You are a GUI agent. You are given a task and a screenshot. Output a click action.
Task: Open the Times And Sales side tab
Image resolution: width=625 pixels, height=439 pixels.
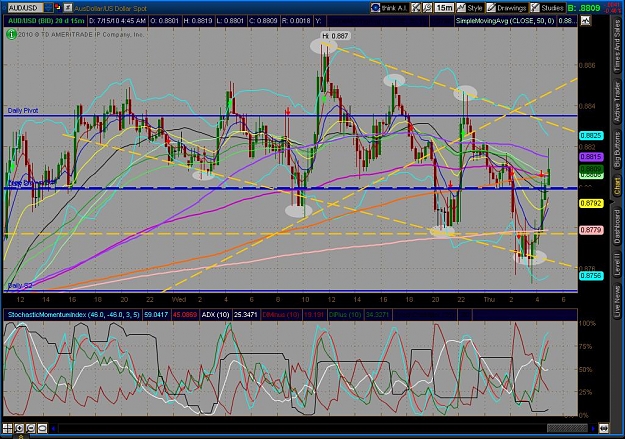(x=617, y=46)
